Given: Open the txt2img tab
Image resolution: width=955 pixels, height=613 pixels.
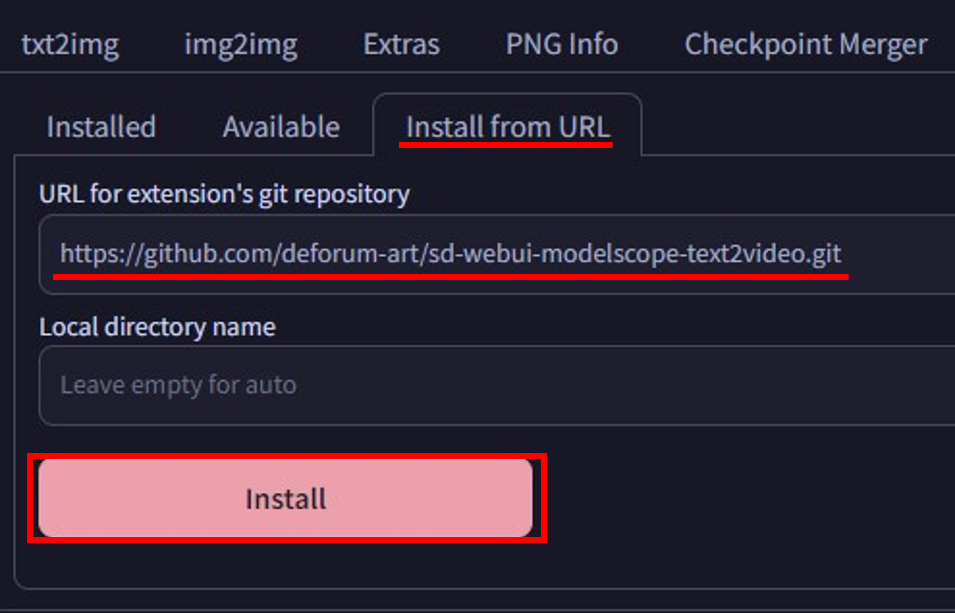Looking at the screenshot, I should 68,45.
